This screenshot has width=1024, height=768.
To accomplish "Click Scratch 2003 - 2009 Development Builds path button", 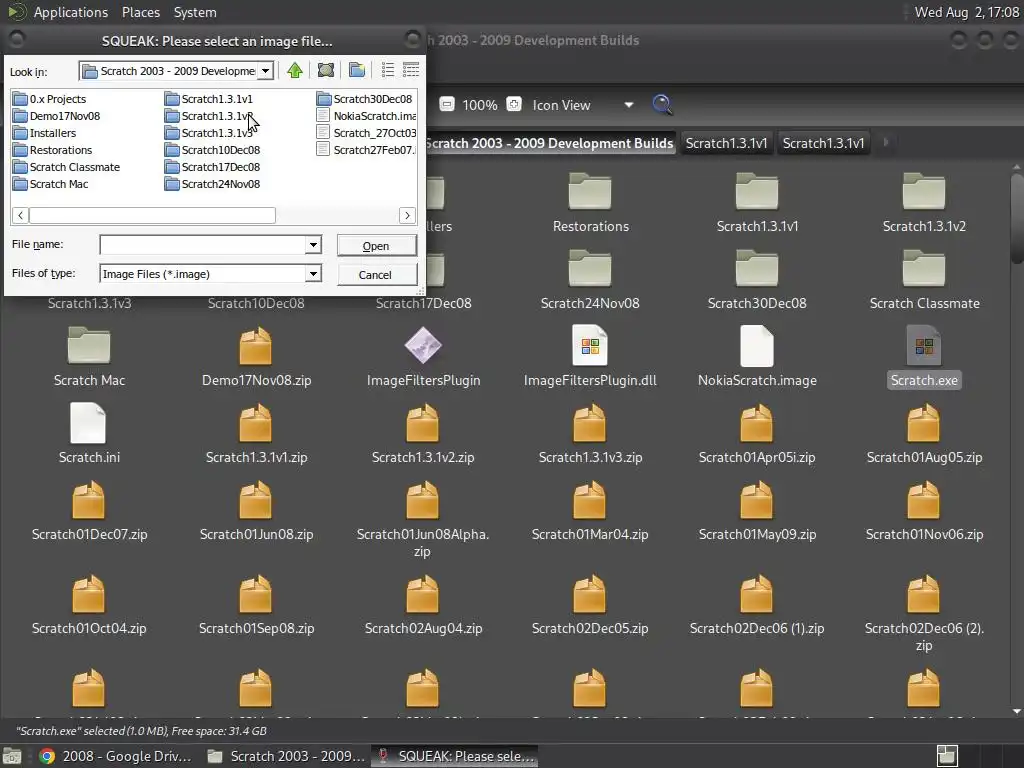I will tap(549, 143).
